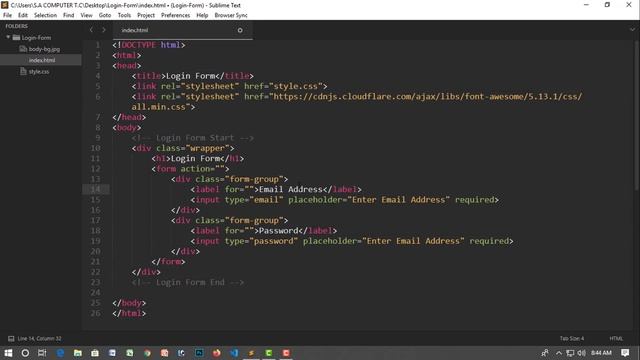Image resolution: width=640 pixels, height=360 pixels.
Task: Switch to Sublime Text taskbar icon
Action: [x=251, y=353]
